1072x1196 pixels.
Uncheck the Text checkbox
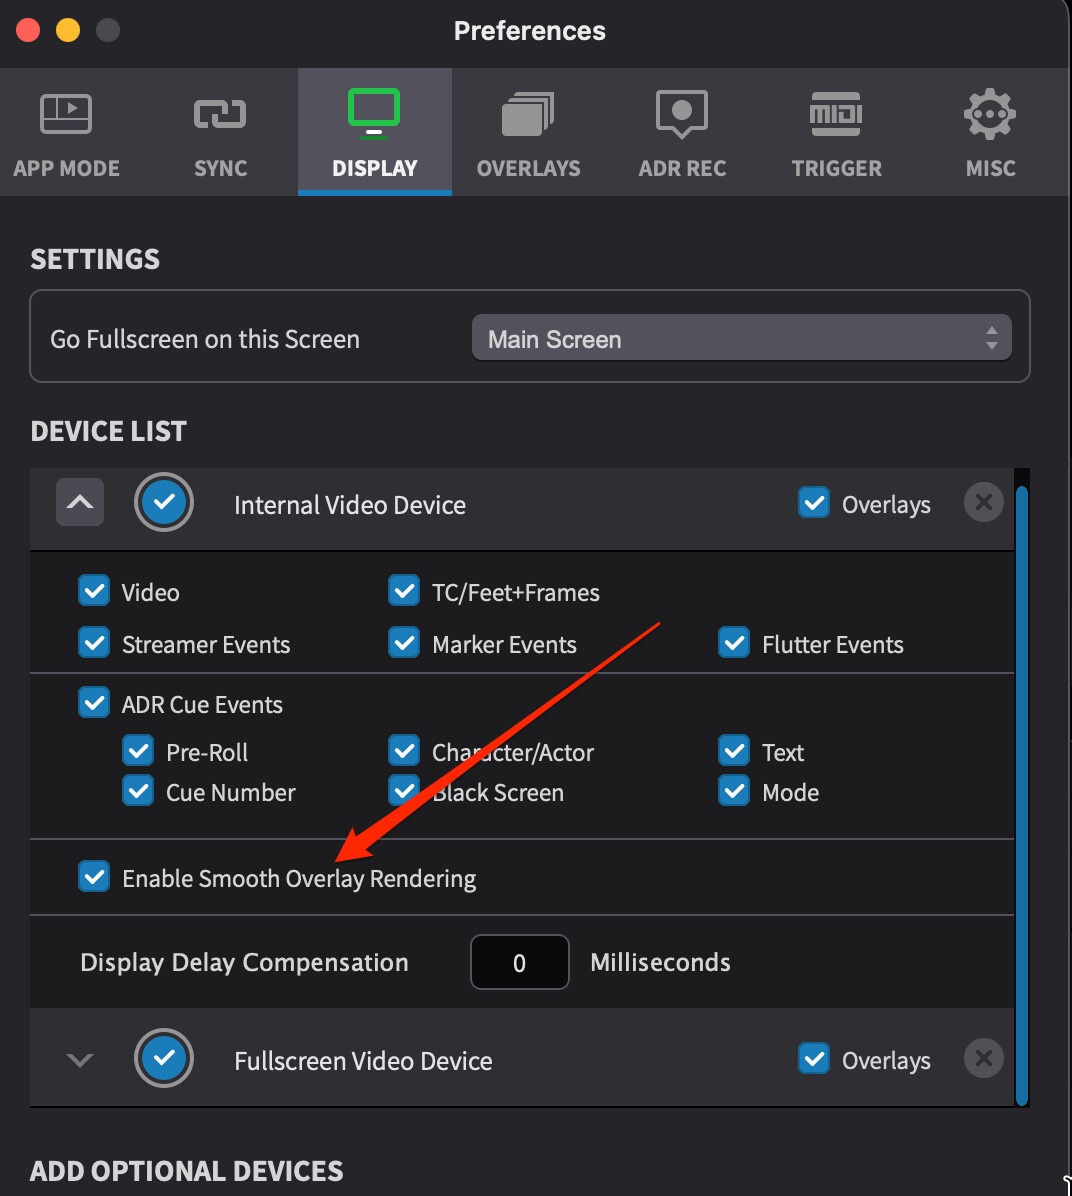click(x=734, y=751)
